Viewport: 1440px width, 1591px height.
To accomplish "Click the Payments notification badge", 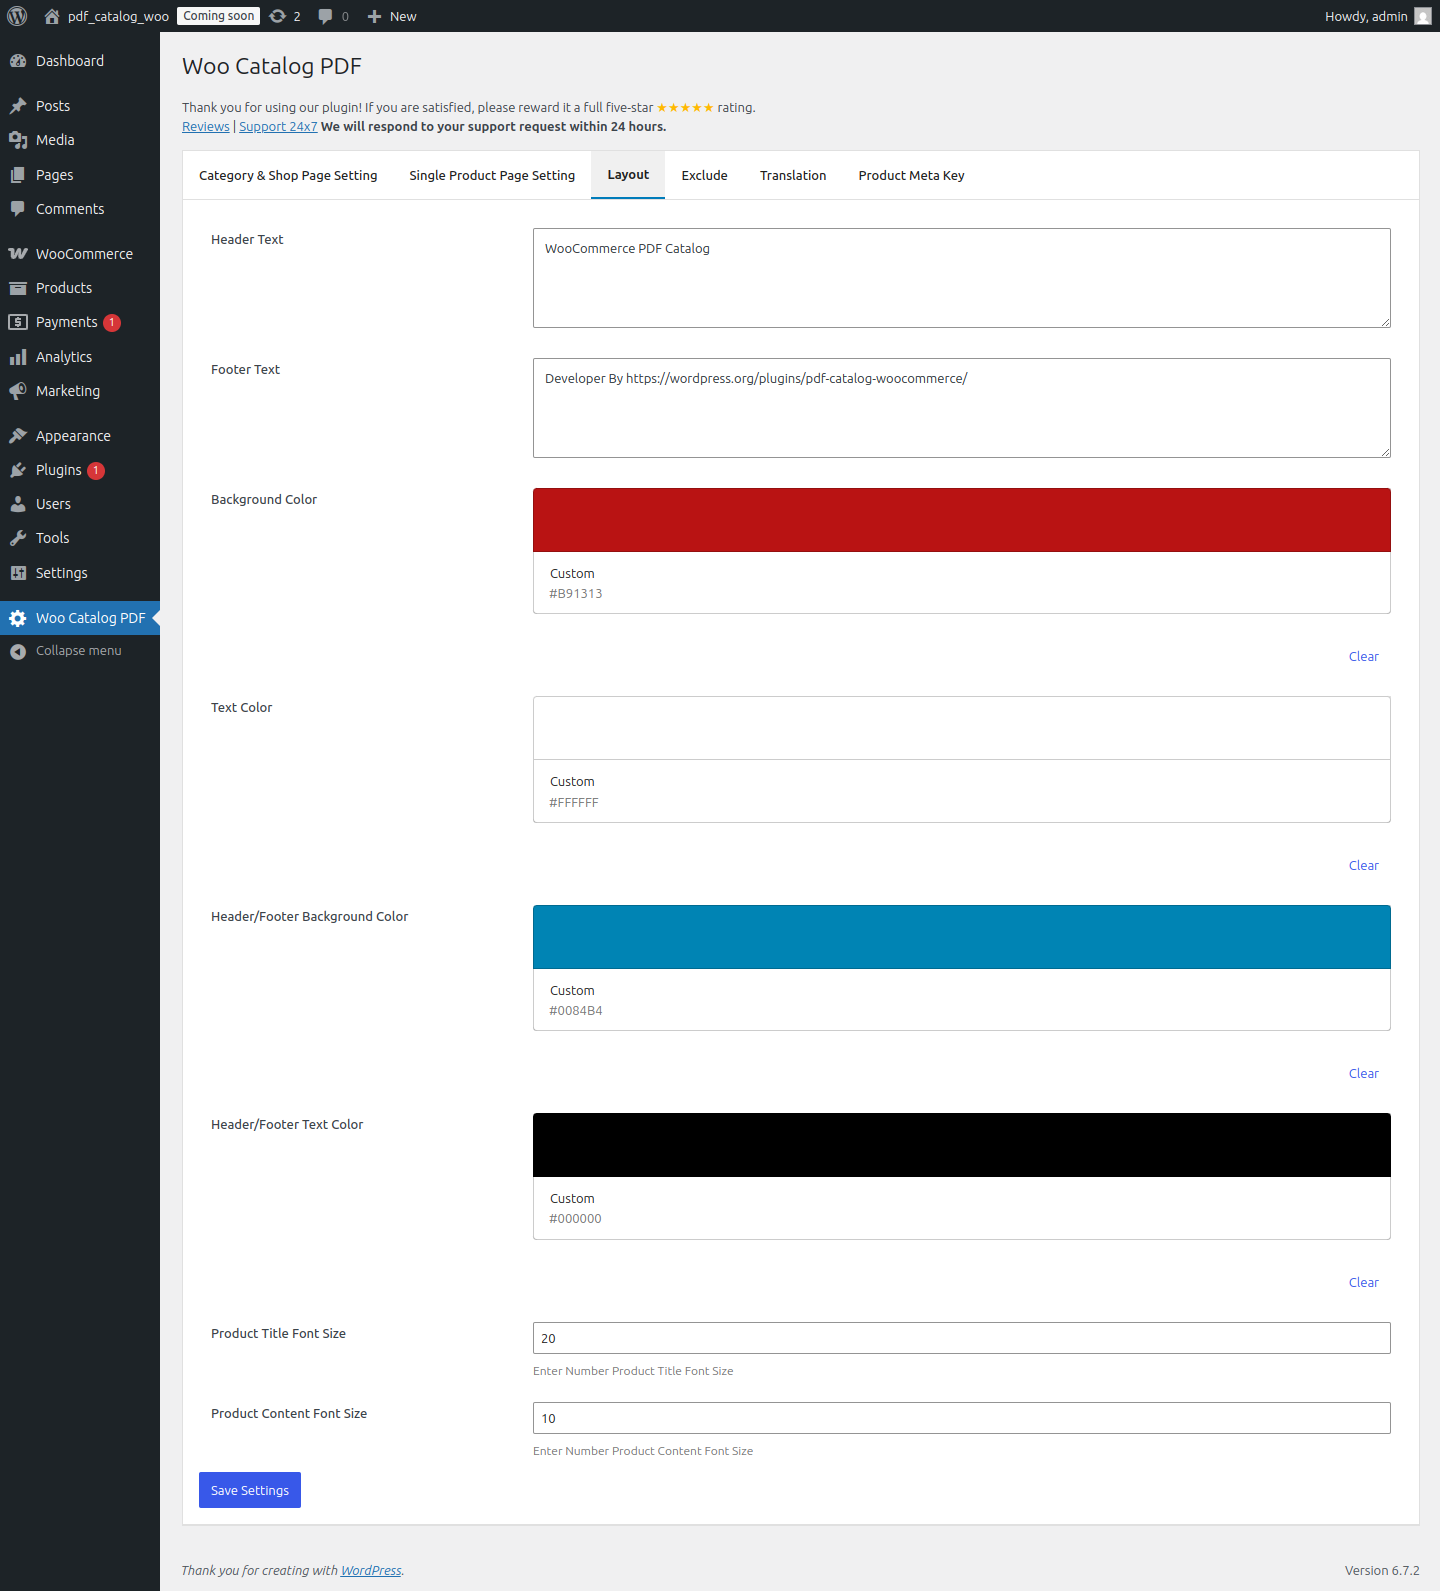I will (x=112, y=322).
